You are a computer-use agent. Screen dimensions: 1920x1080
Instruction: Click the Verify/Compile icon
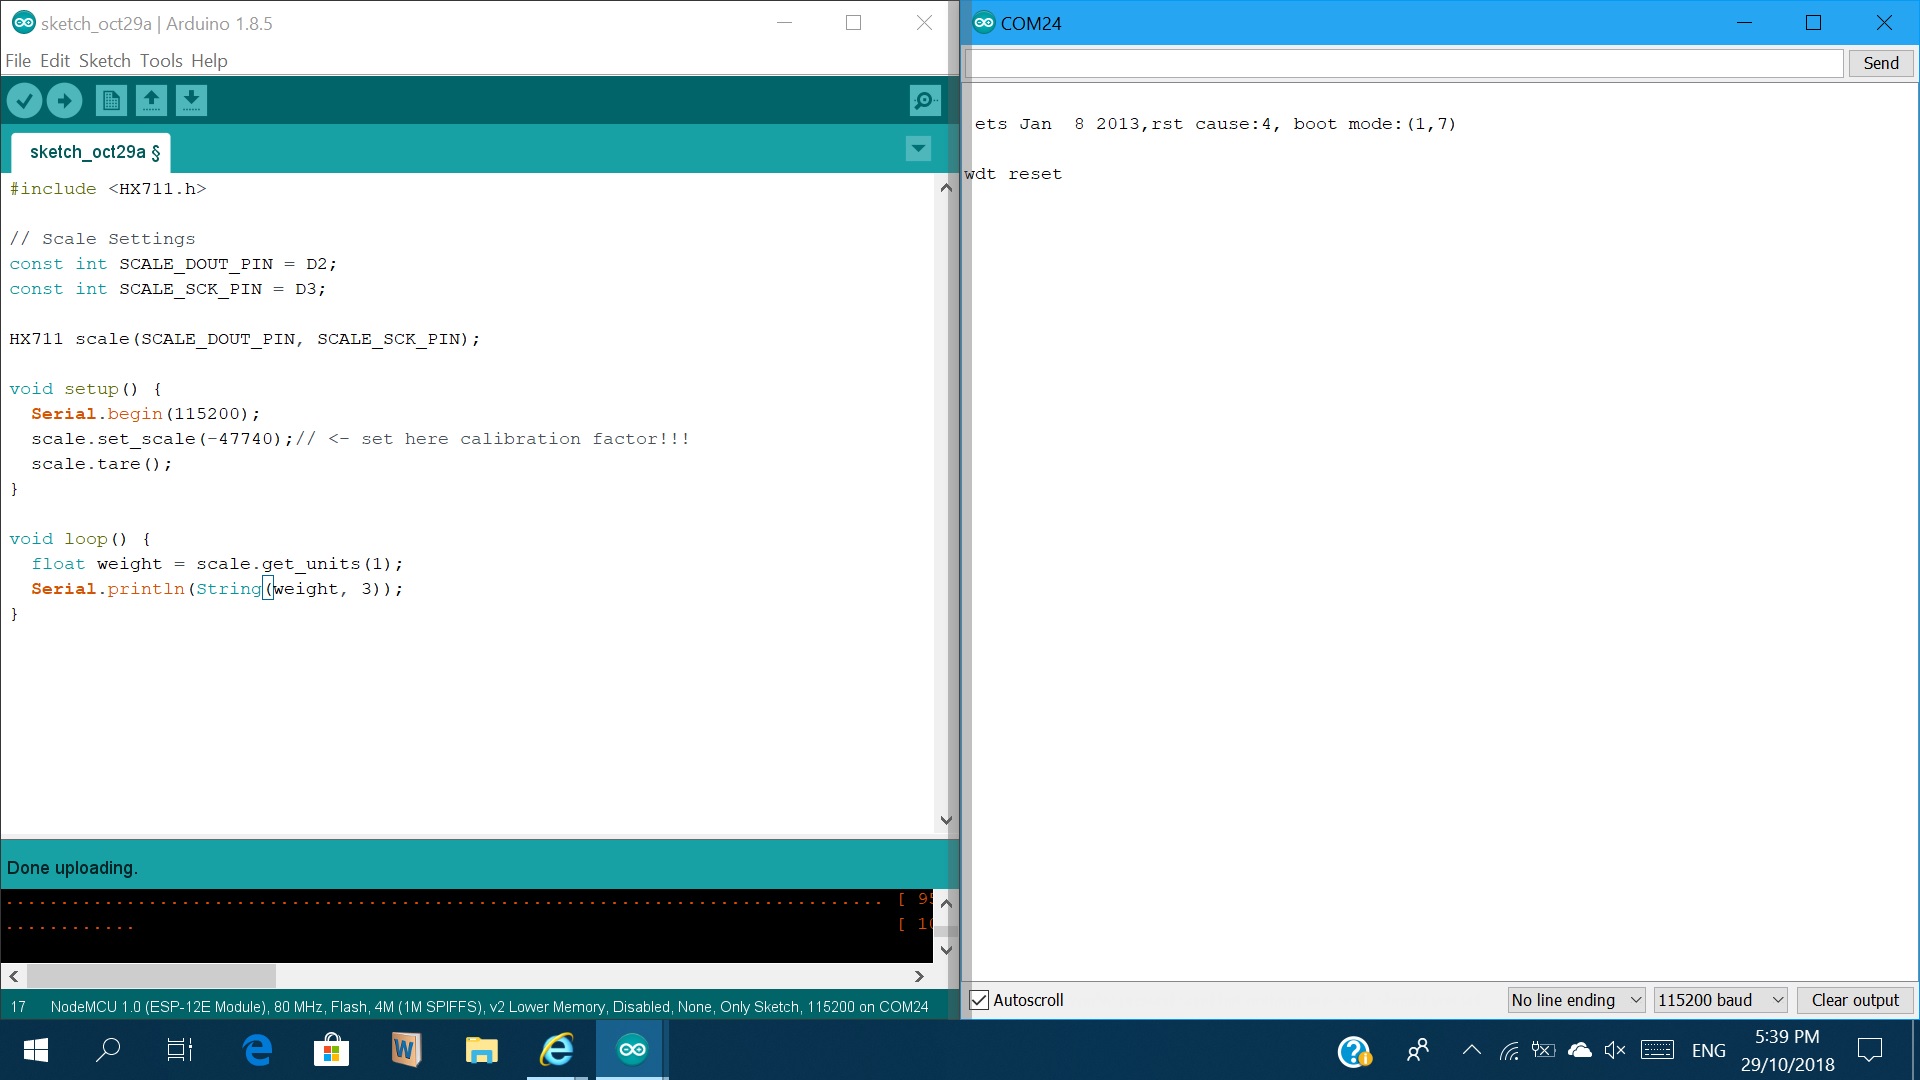(25, 100)
